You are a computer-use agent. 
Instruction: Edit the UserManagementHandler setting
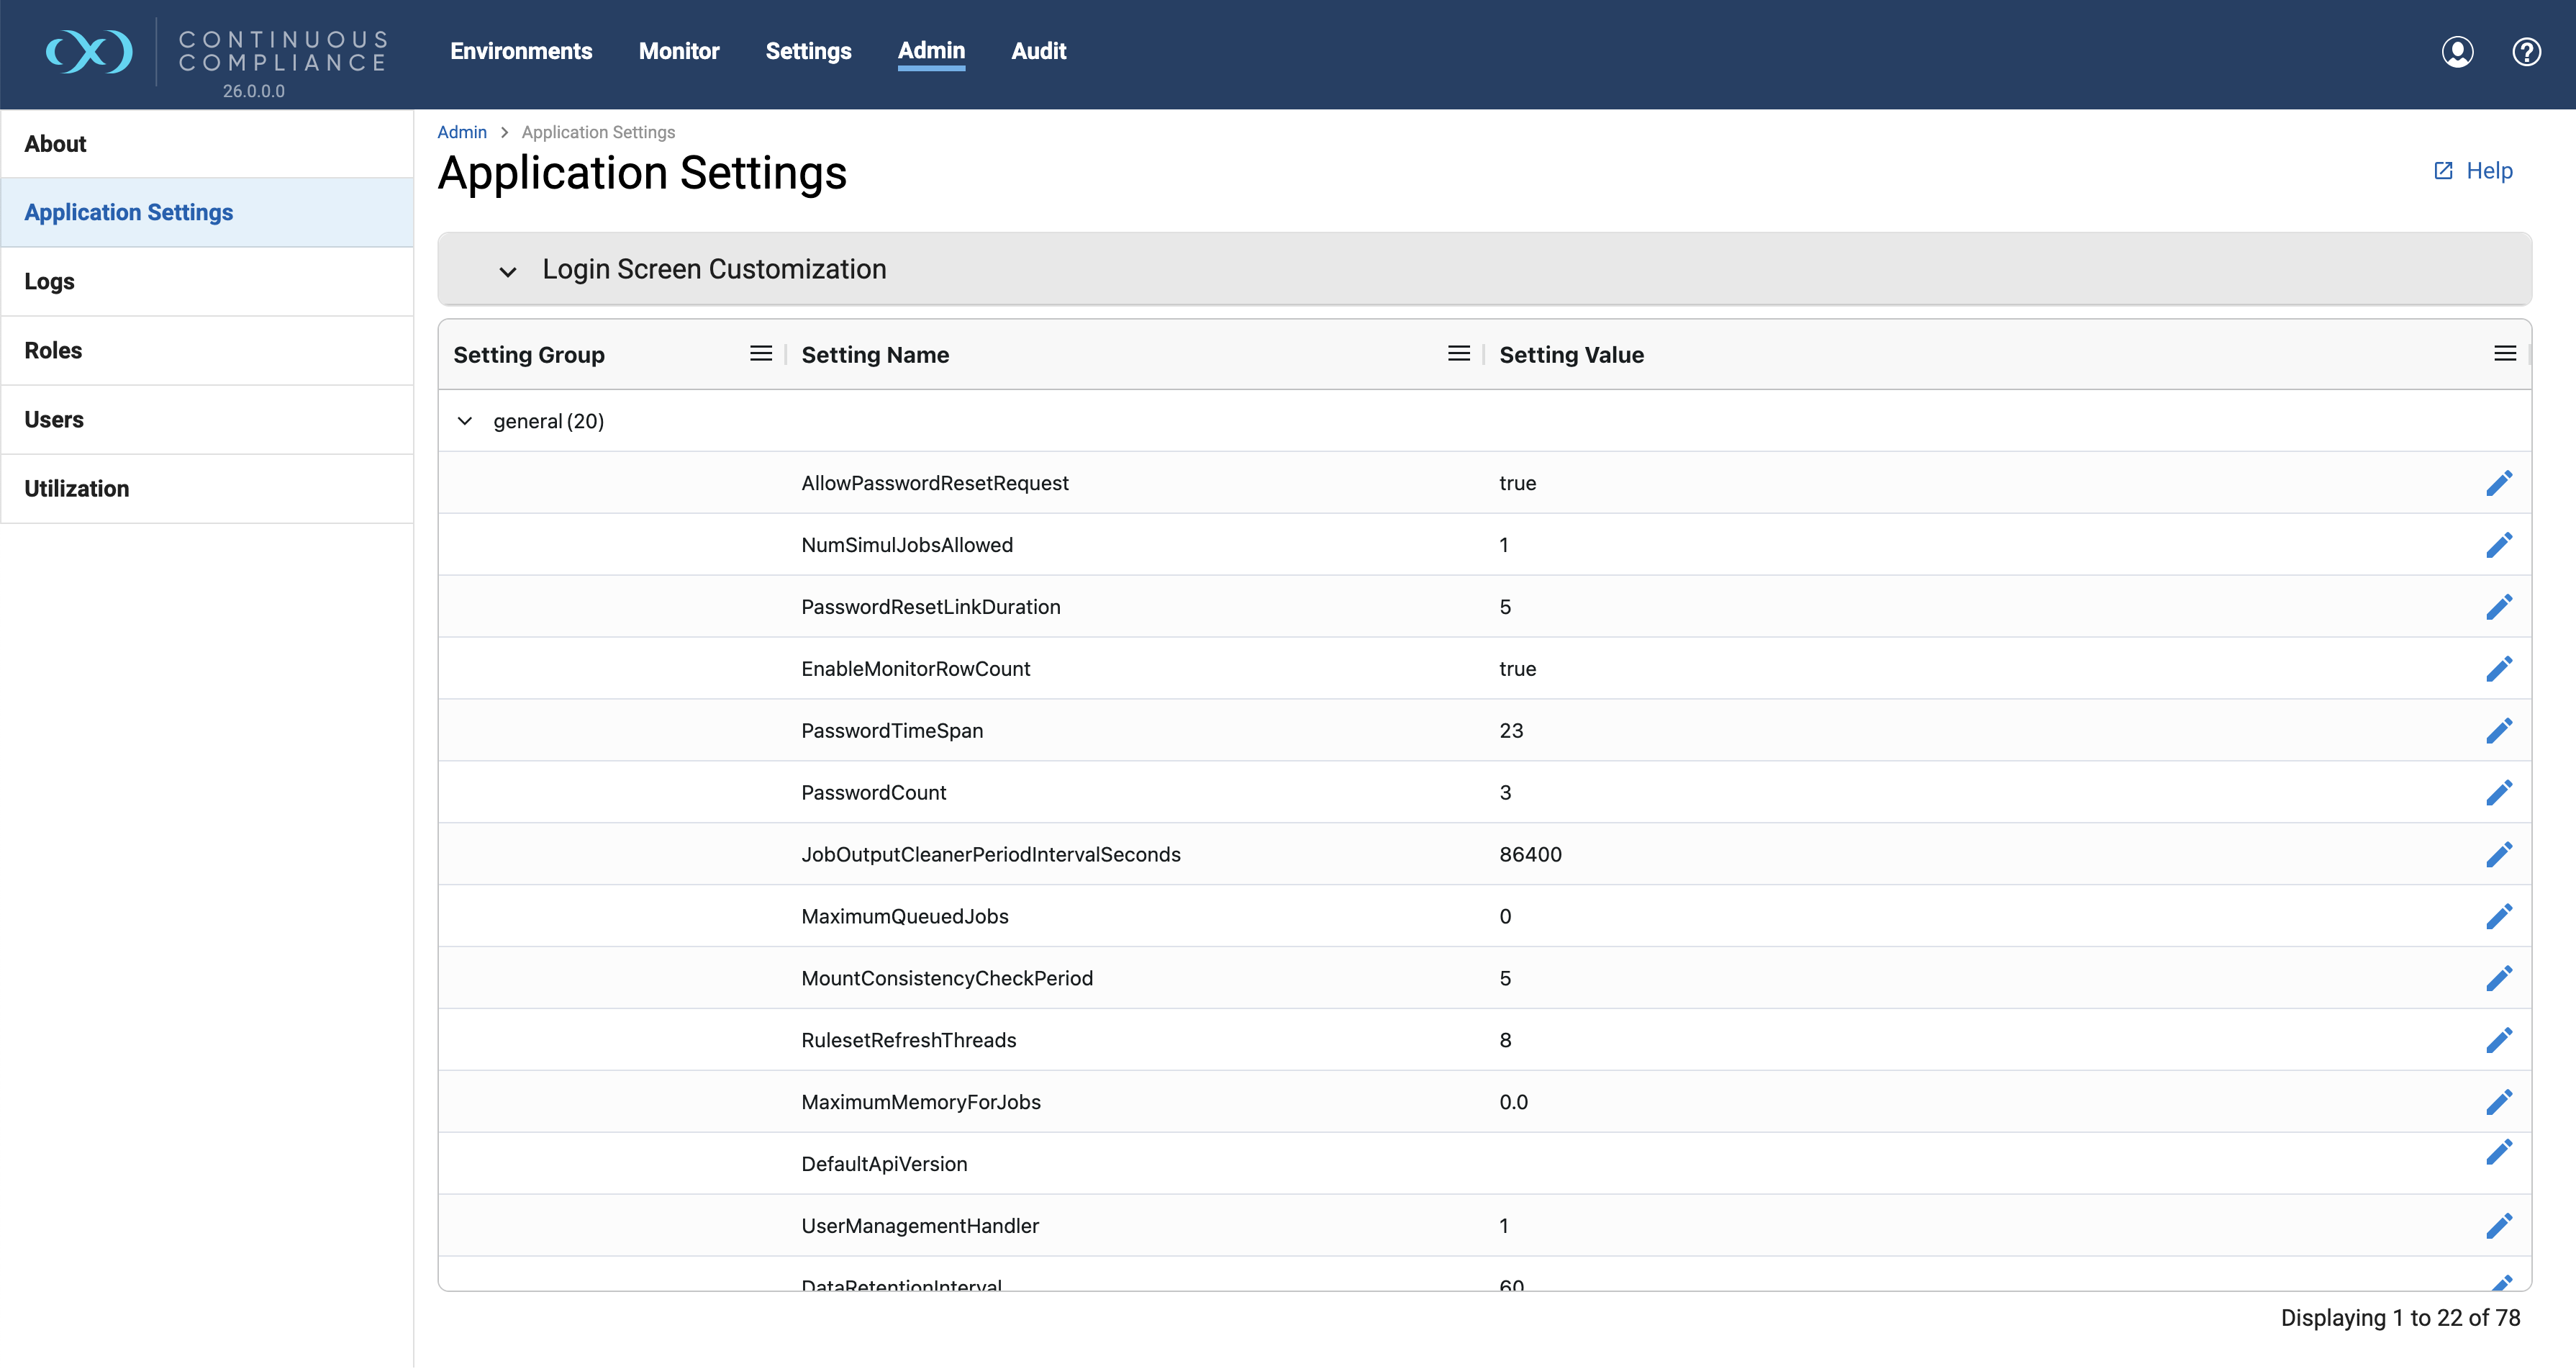pyautogui.click(x=2498, y=1226)
